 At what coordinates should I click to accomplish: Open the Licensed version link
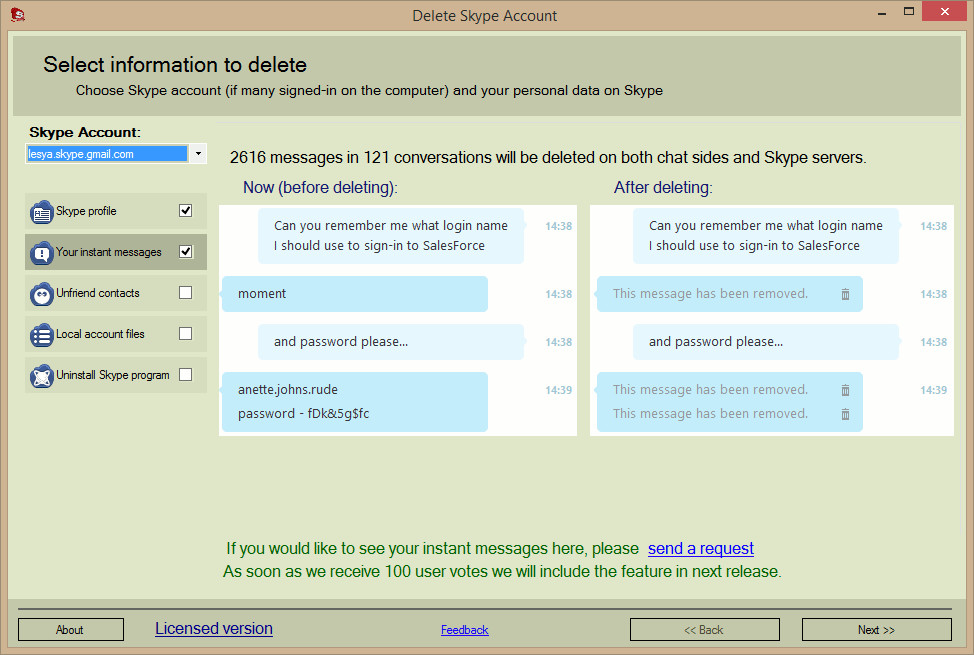pyautogui.click(x=214, y=628)
